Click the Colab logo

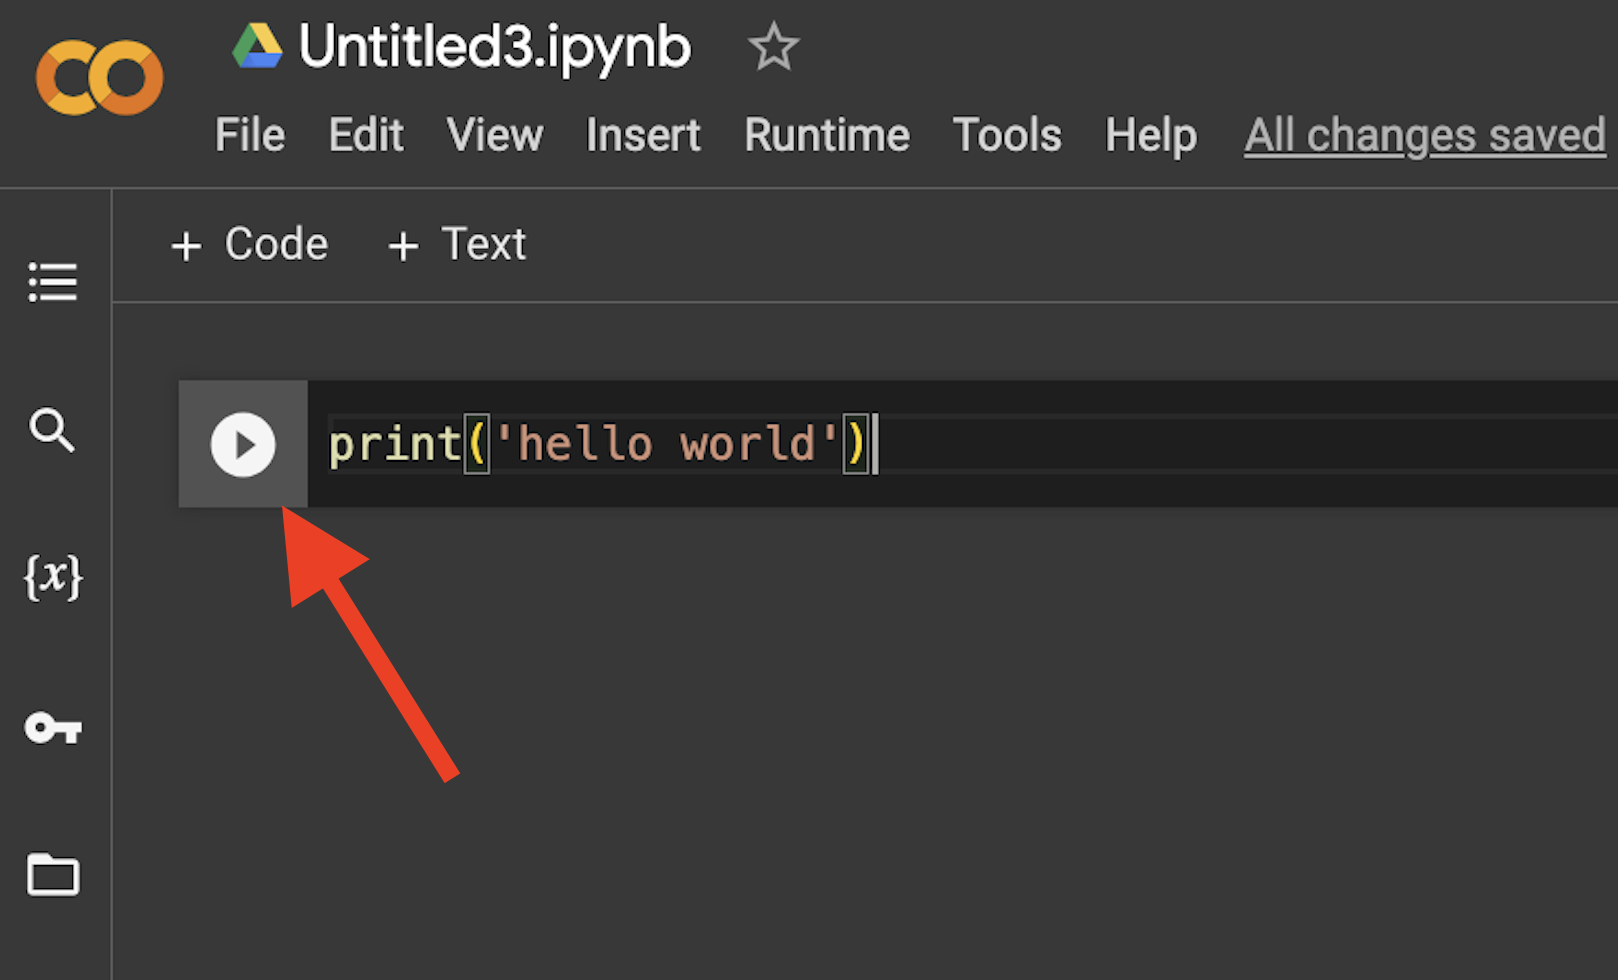coord(99,78)
